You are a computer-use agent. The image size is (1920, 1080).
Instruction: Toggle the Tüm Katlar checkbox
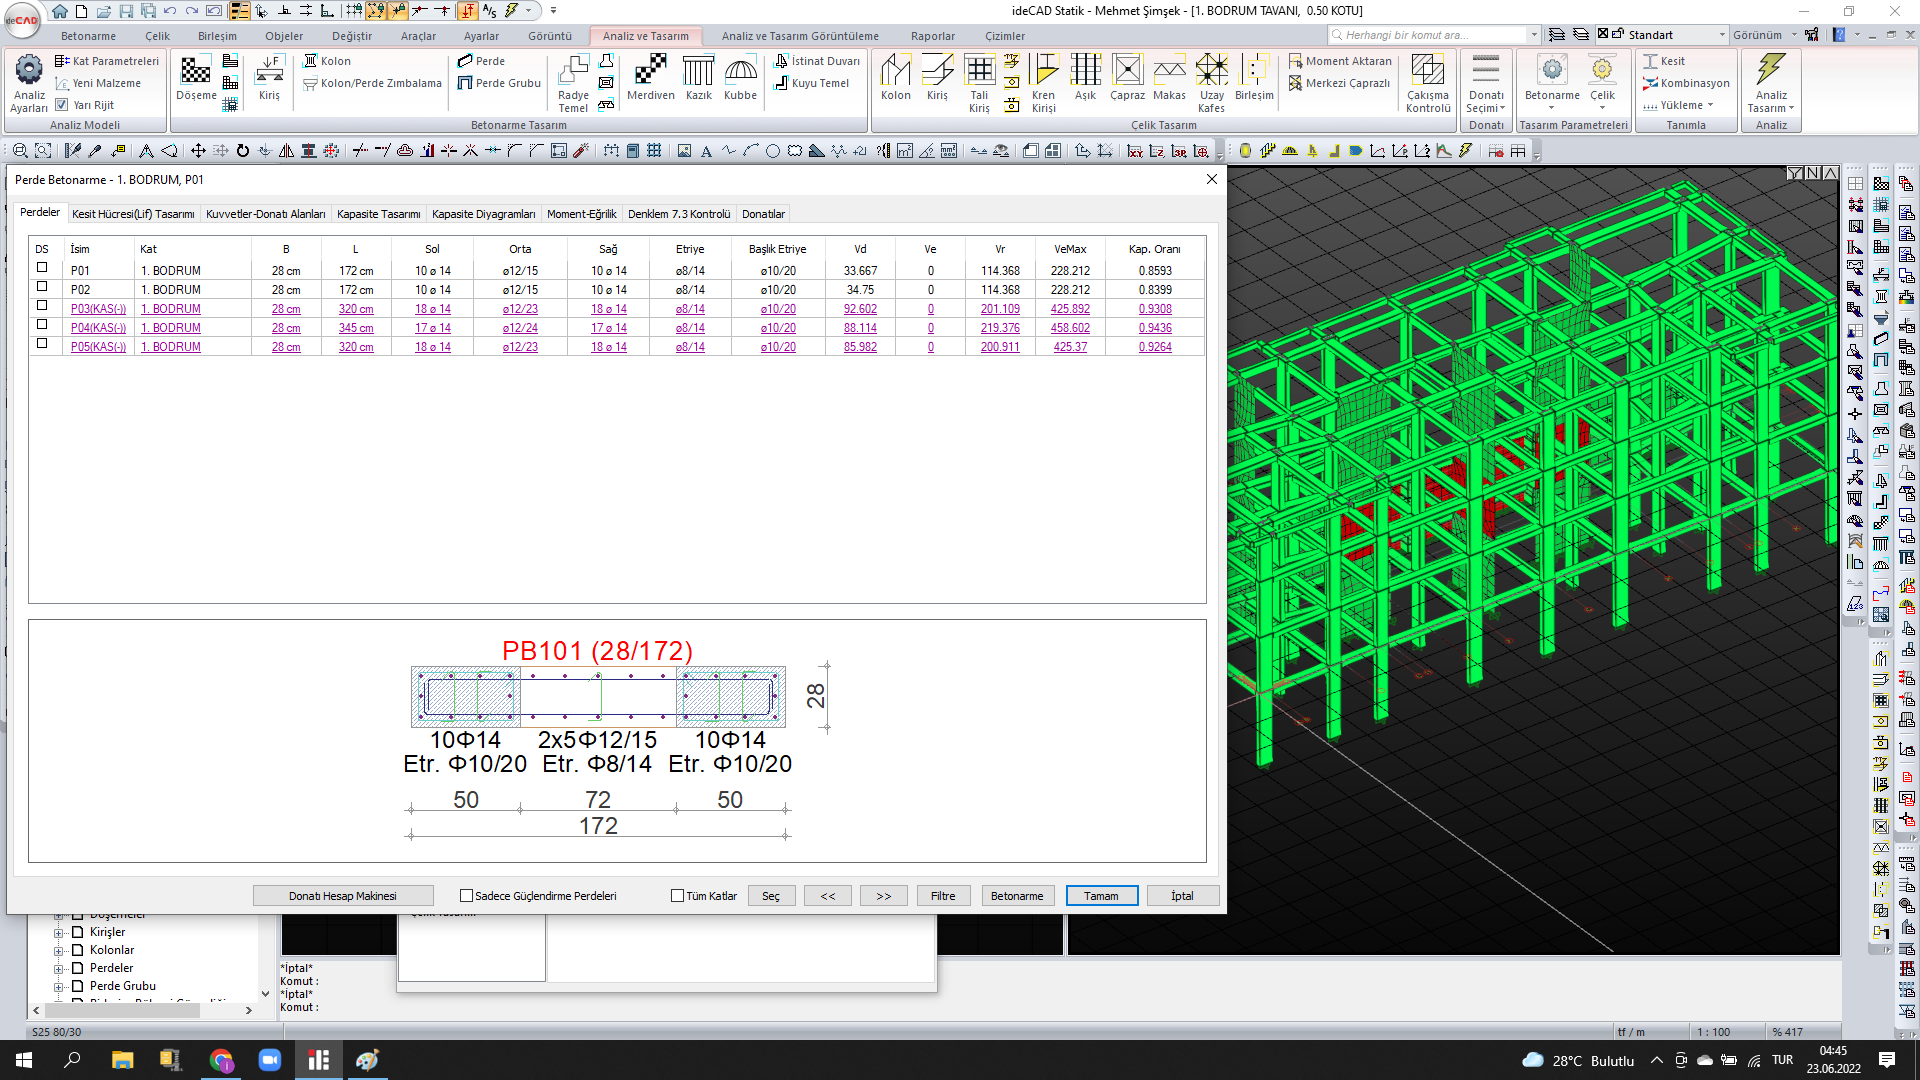coord(677,896)
